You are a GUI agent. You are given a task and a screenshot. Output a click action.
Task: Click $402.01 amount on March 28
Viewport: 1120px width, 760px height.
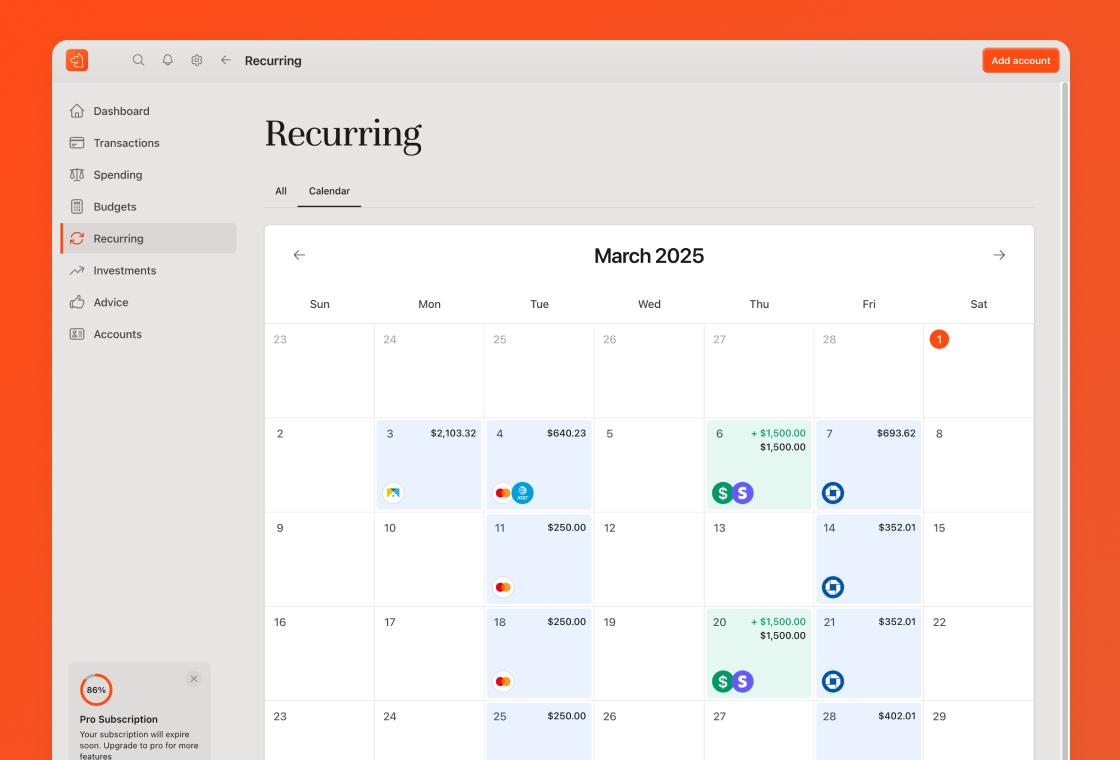[x=897, y=716]
